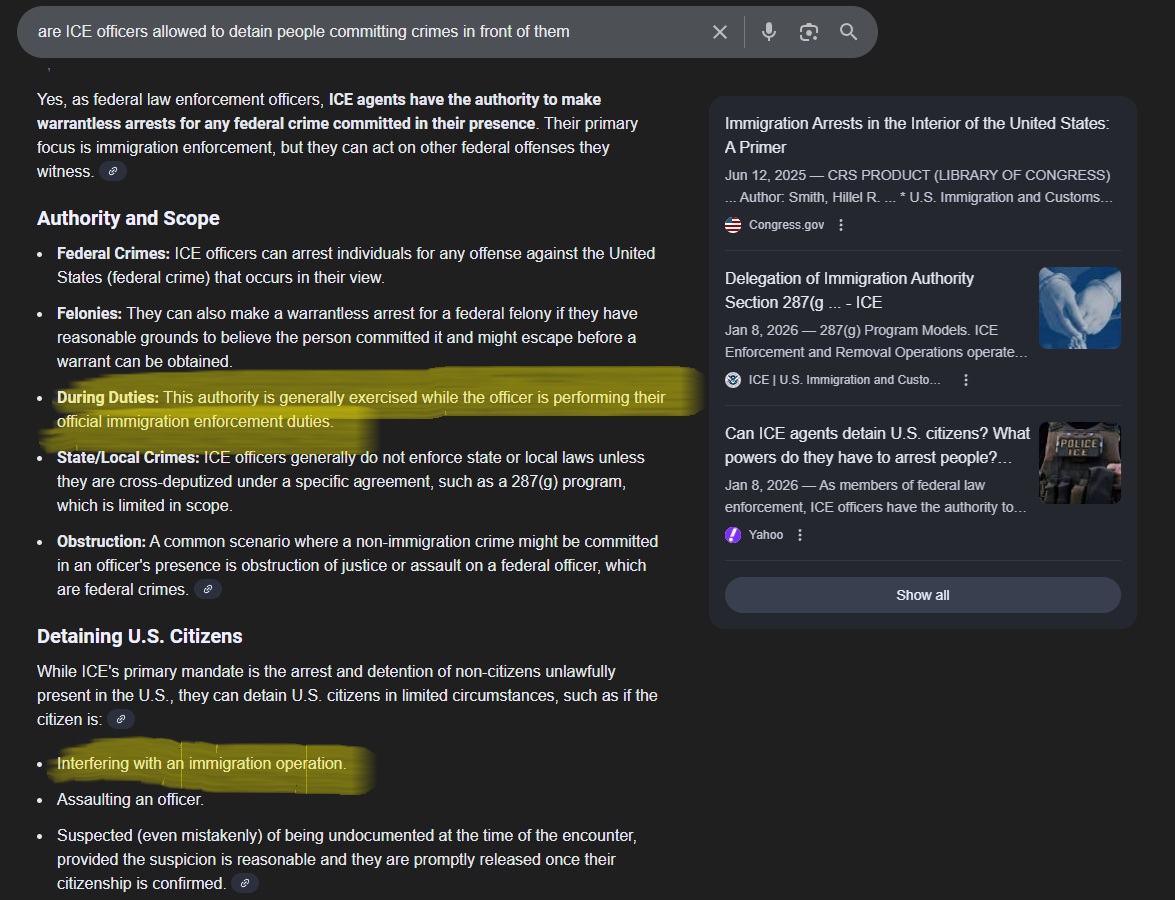Open more options for the ICE result
This screenshot has width=1175, height=900.
tap(966, 380)
